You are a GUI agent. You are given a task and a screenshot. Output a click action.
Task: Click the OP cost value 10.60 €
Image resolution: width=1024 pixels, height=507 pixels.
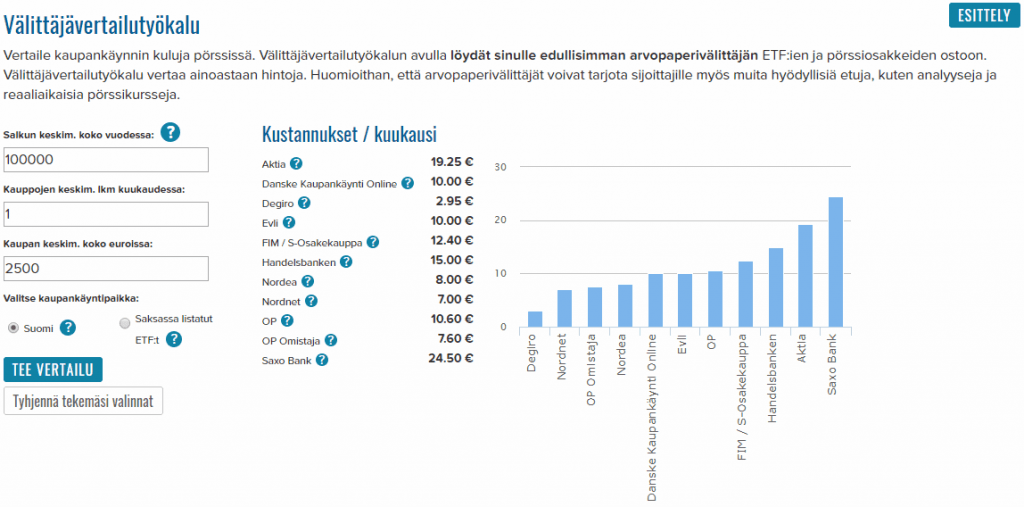452,319
